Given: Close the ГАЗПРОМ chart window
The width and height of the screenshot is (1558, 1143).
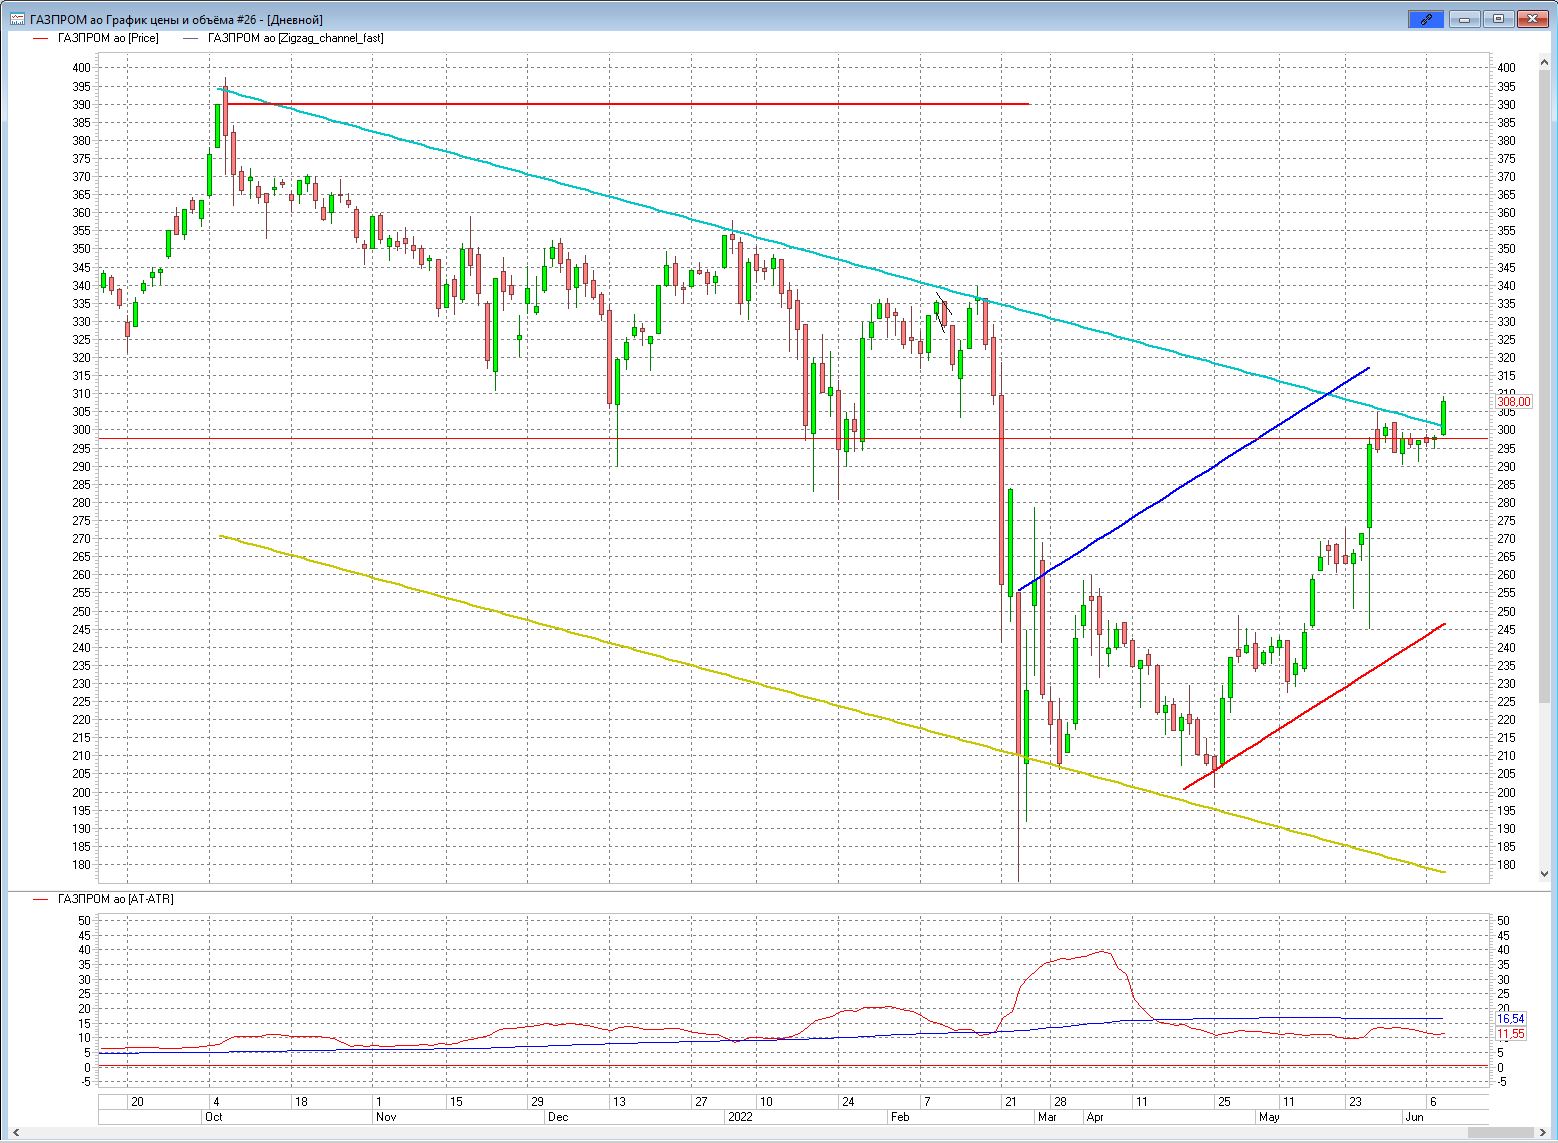Looking at the screenshot, I should 1531,19.
